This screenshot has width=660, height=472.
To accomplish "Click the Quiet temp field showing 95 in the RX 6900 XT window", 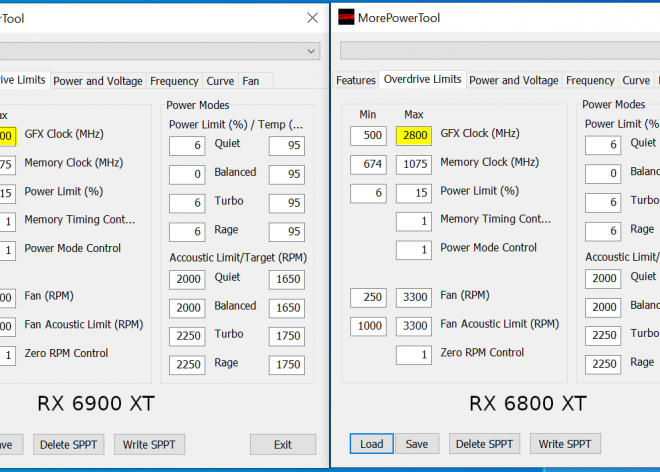I will 287,146.
